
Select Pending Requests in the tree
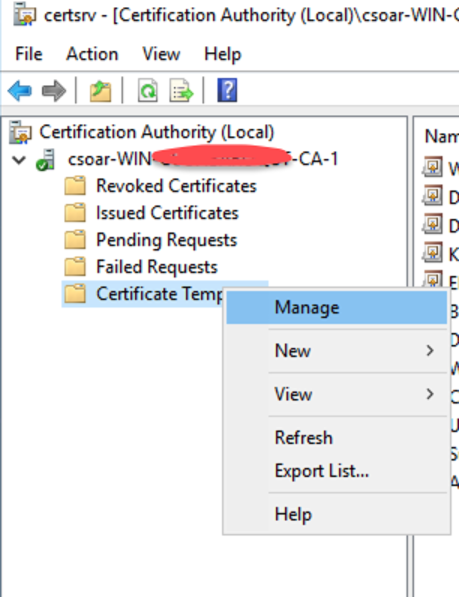[x=167, y=240]
